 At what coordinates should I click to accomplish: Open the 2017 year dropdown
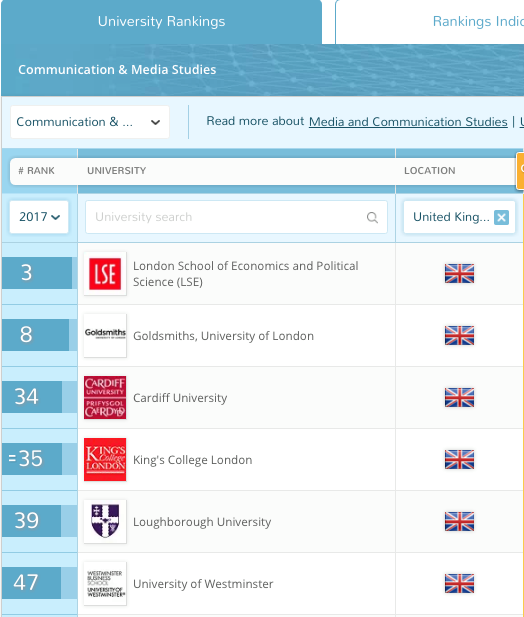pyautogui.click(x=39, y=217)
